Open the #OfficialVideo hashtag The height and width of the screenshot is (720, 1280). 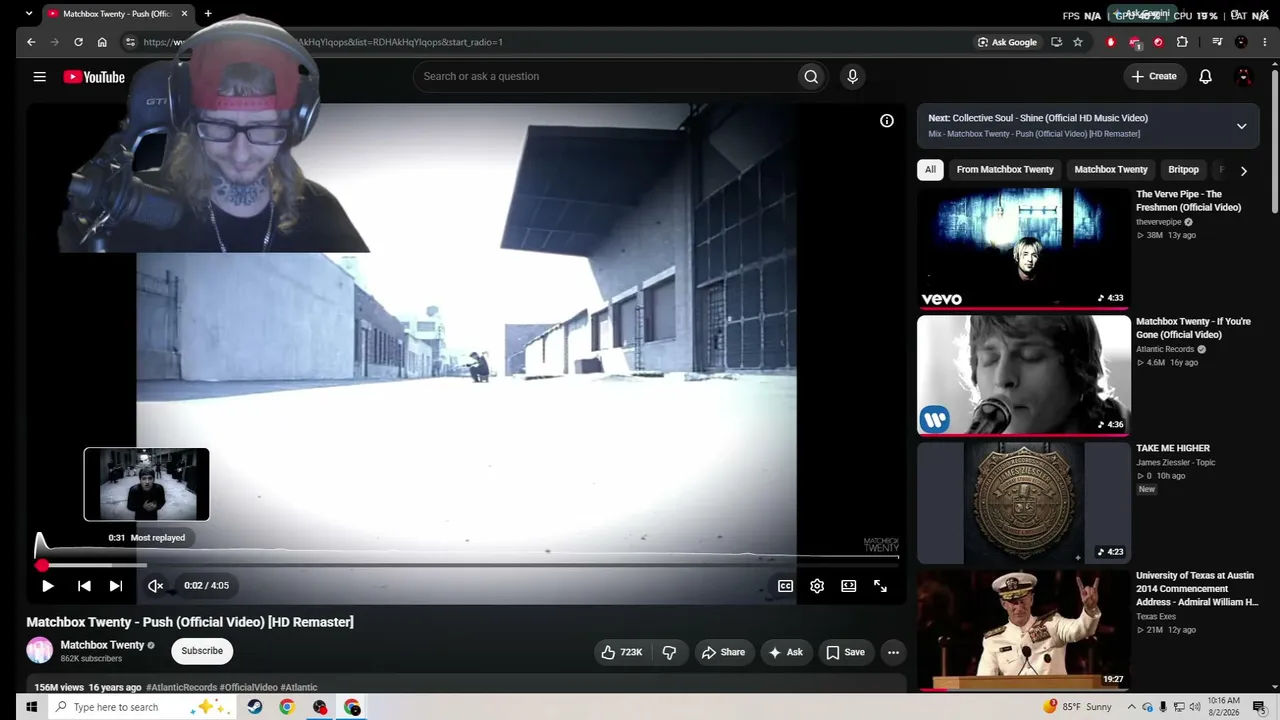point(248,687)
